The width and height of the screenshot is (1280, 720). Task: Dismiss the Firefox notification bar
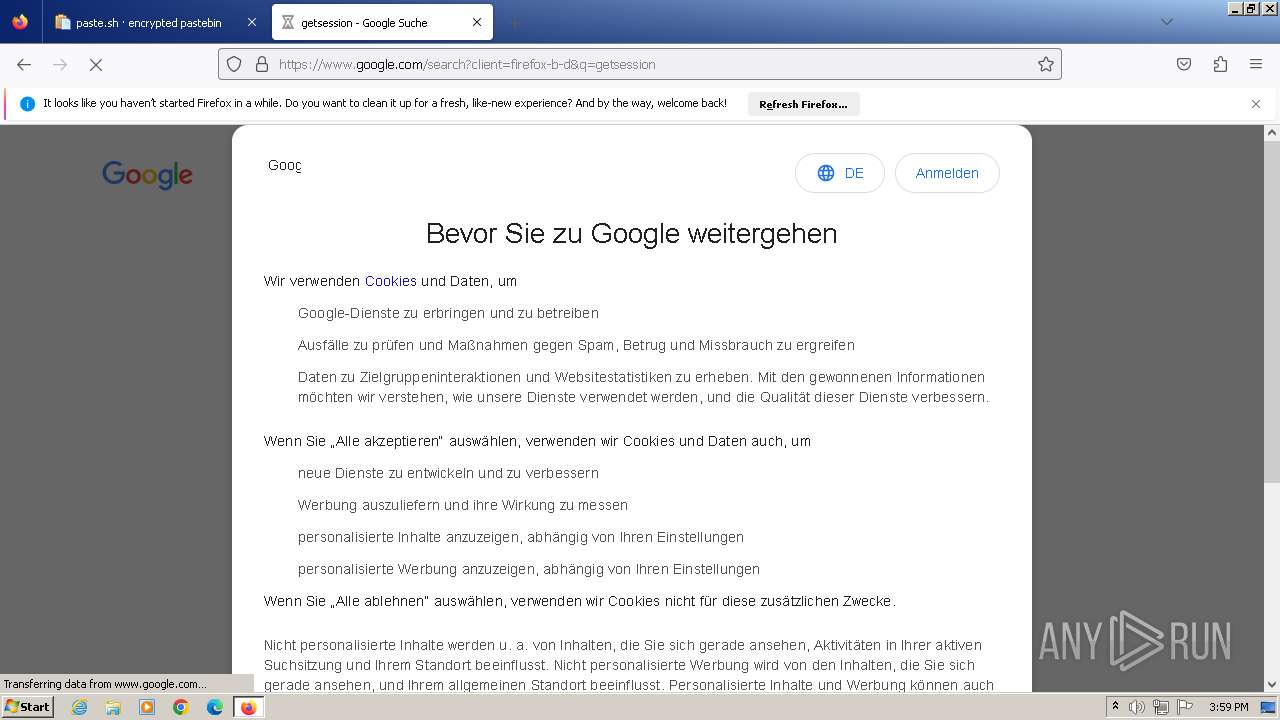[x=1256, y=104]
